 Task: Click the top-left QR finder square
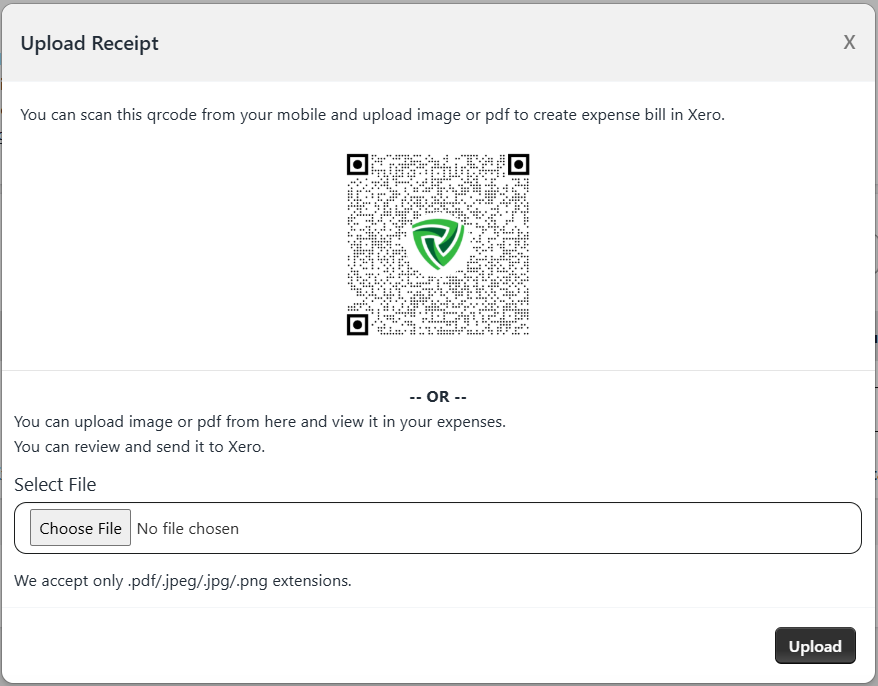[358, 165]
